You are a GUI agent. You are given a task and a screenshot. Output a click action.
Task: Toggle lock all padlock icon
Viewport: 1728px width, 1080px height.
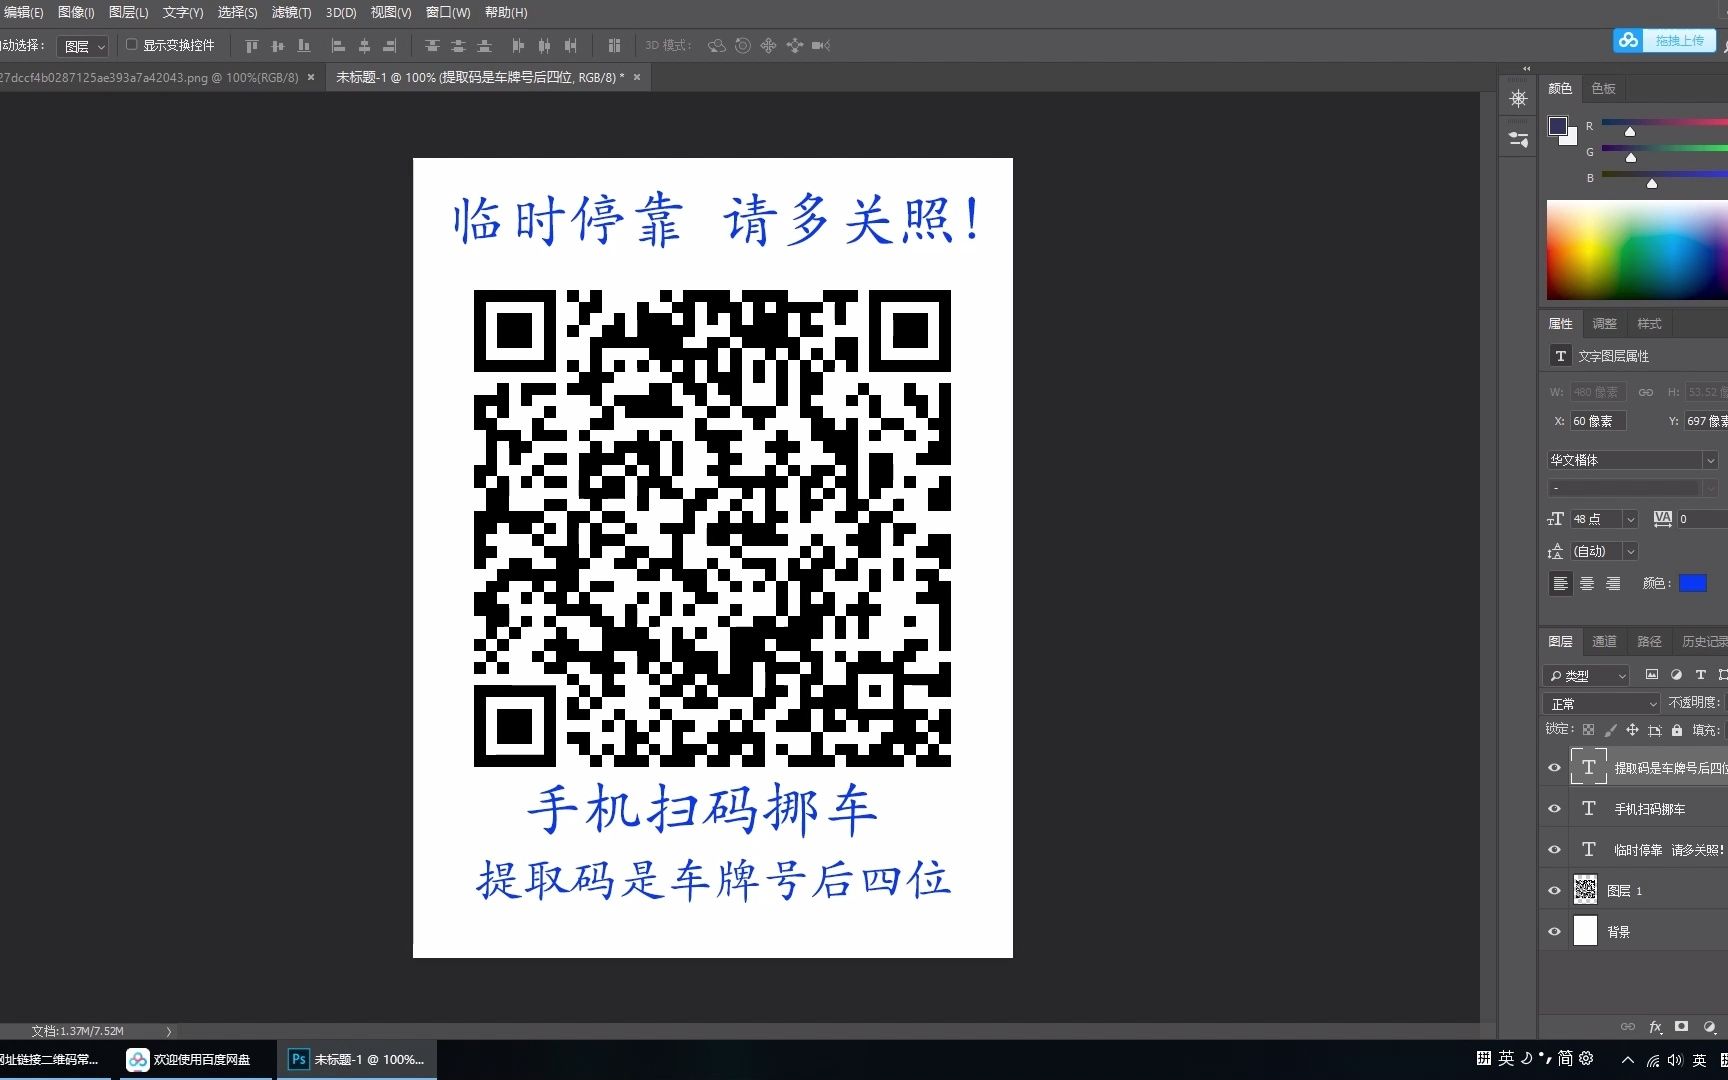tap(1677, 730)
